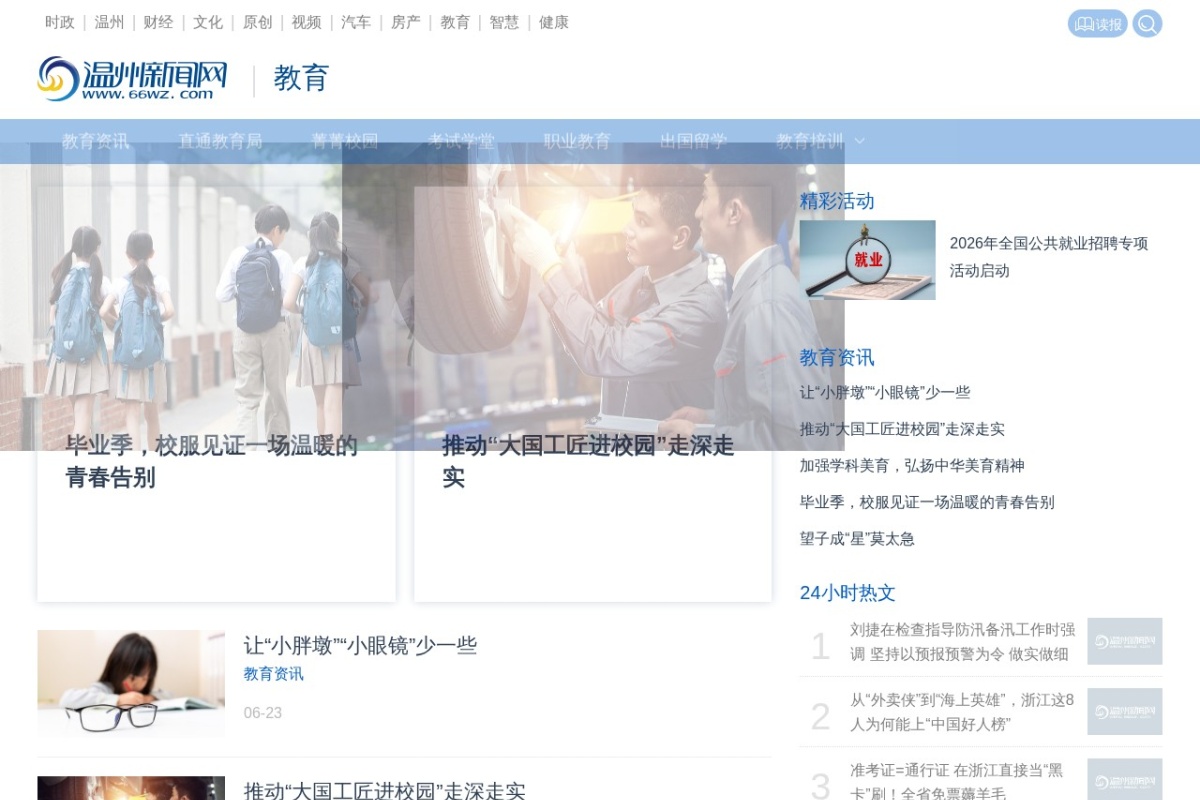The image size is (1200, 800).
Task: Open sidebar link 加强学科美育，弘扬中华美育精神
Action: pyautogui.click(x=912, y=466)
